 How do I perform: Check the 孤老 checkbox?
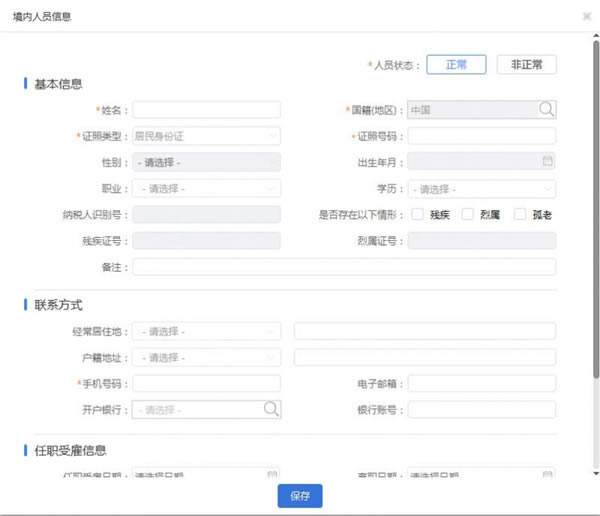(519, 214)
